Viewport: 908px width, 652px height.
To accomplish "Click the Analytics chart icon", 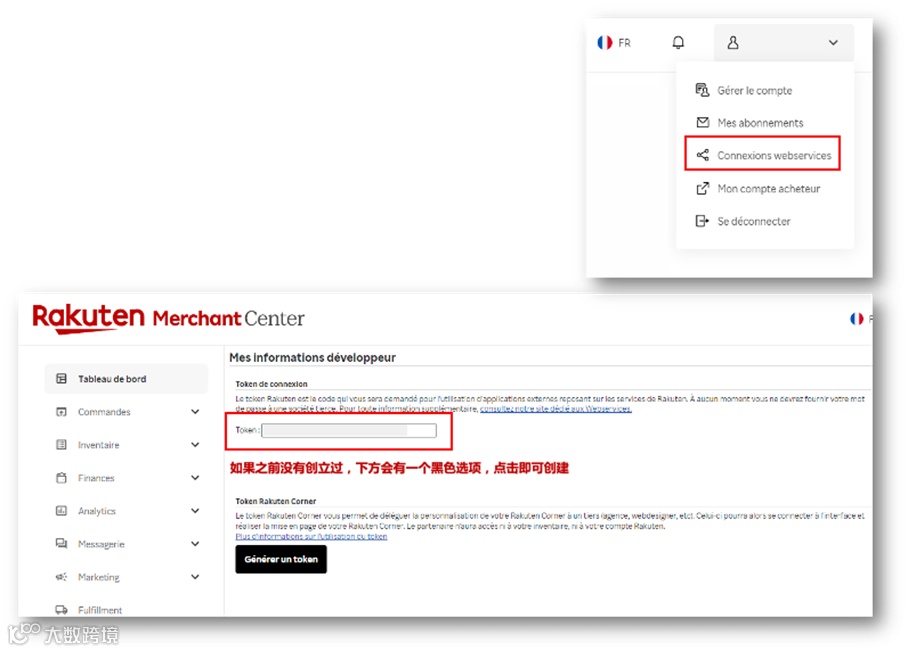I will pos(61,511).
